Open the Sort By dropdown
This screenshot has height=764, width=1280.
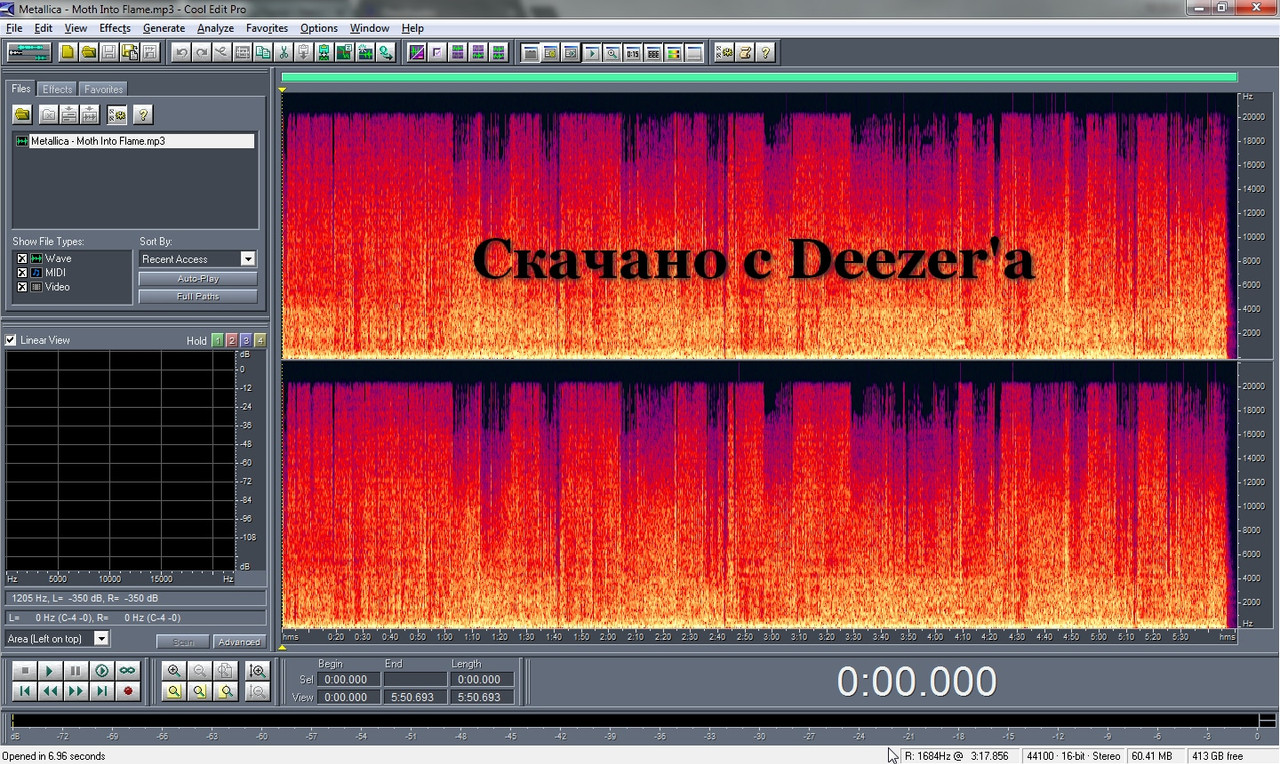[x=248, y=259]
